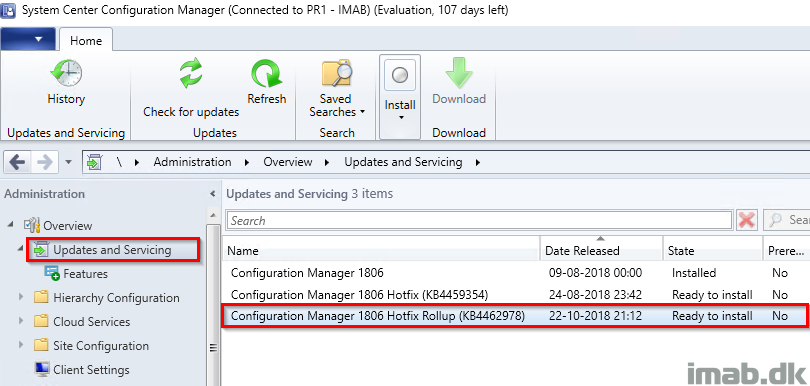Image resolution: width=810 pixels, height=386 pixels.
Task: Expand Cloud Services folder
Action: [x=21, y=321]
